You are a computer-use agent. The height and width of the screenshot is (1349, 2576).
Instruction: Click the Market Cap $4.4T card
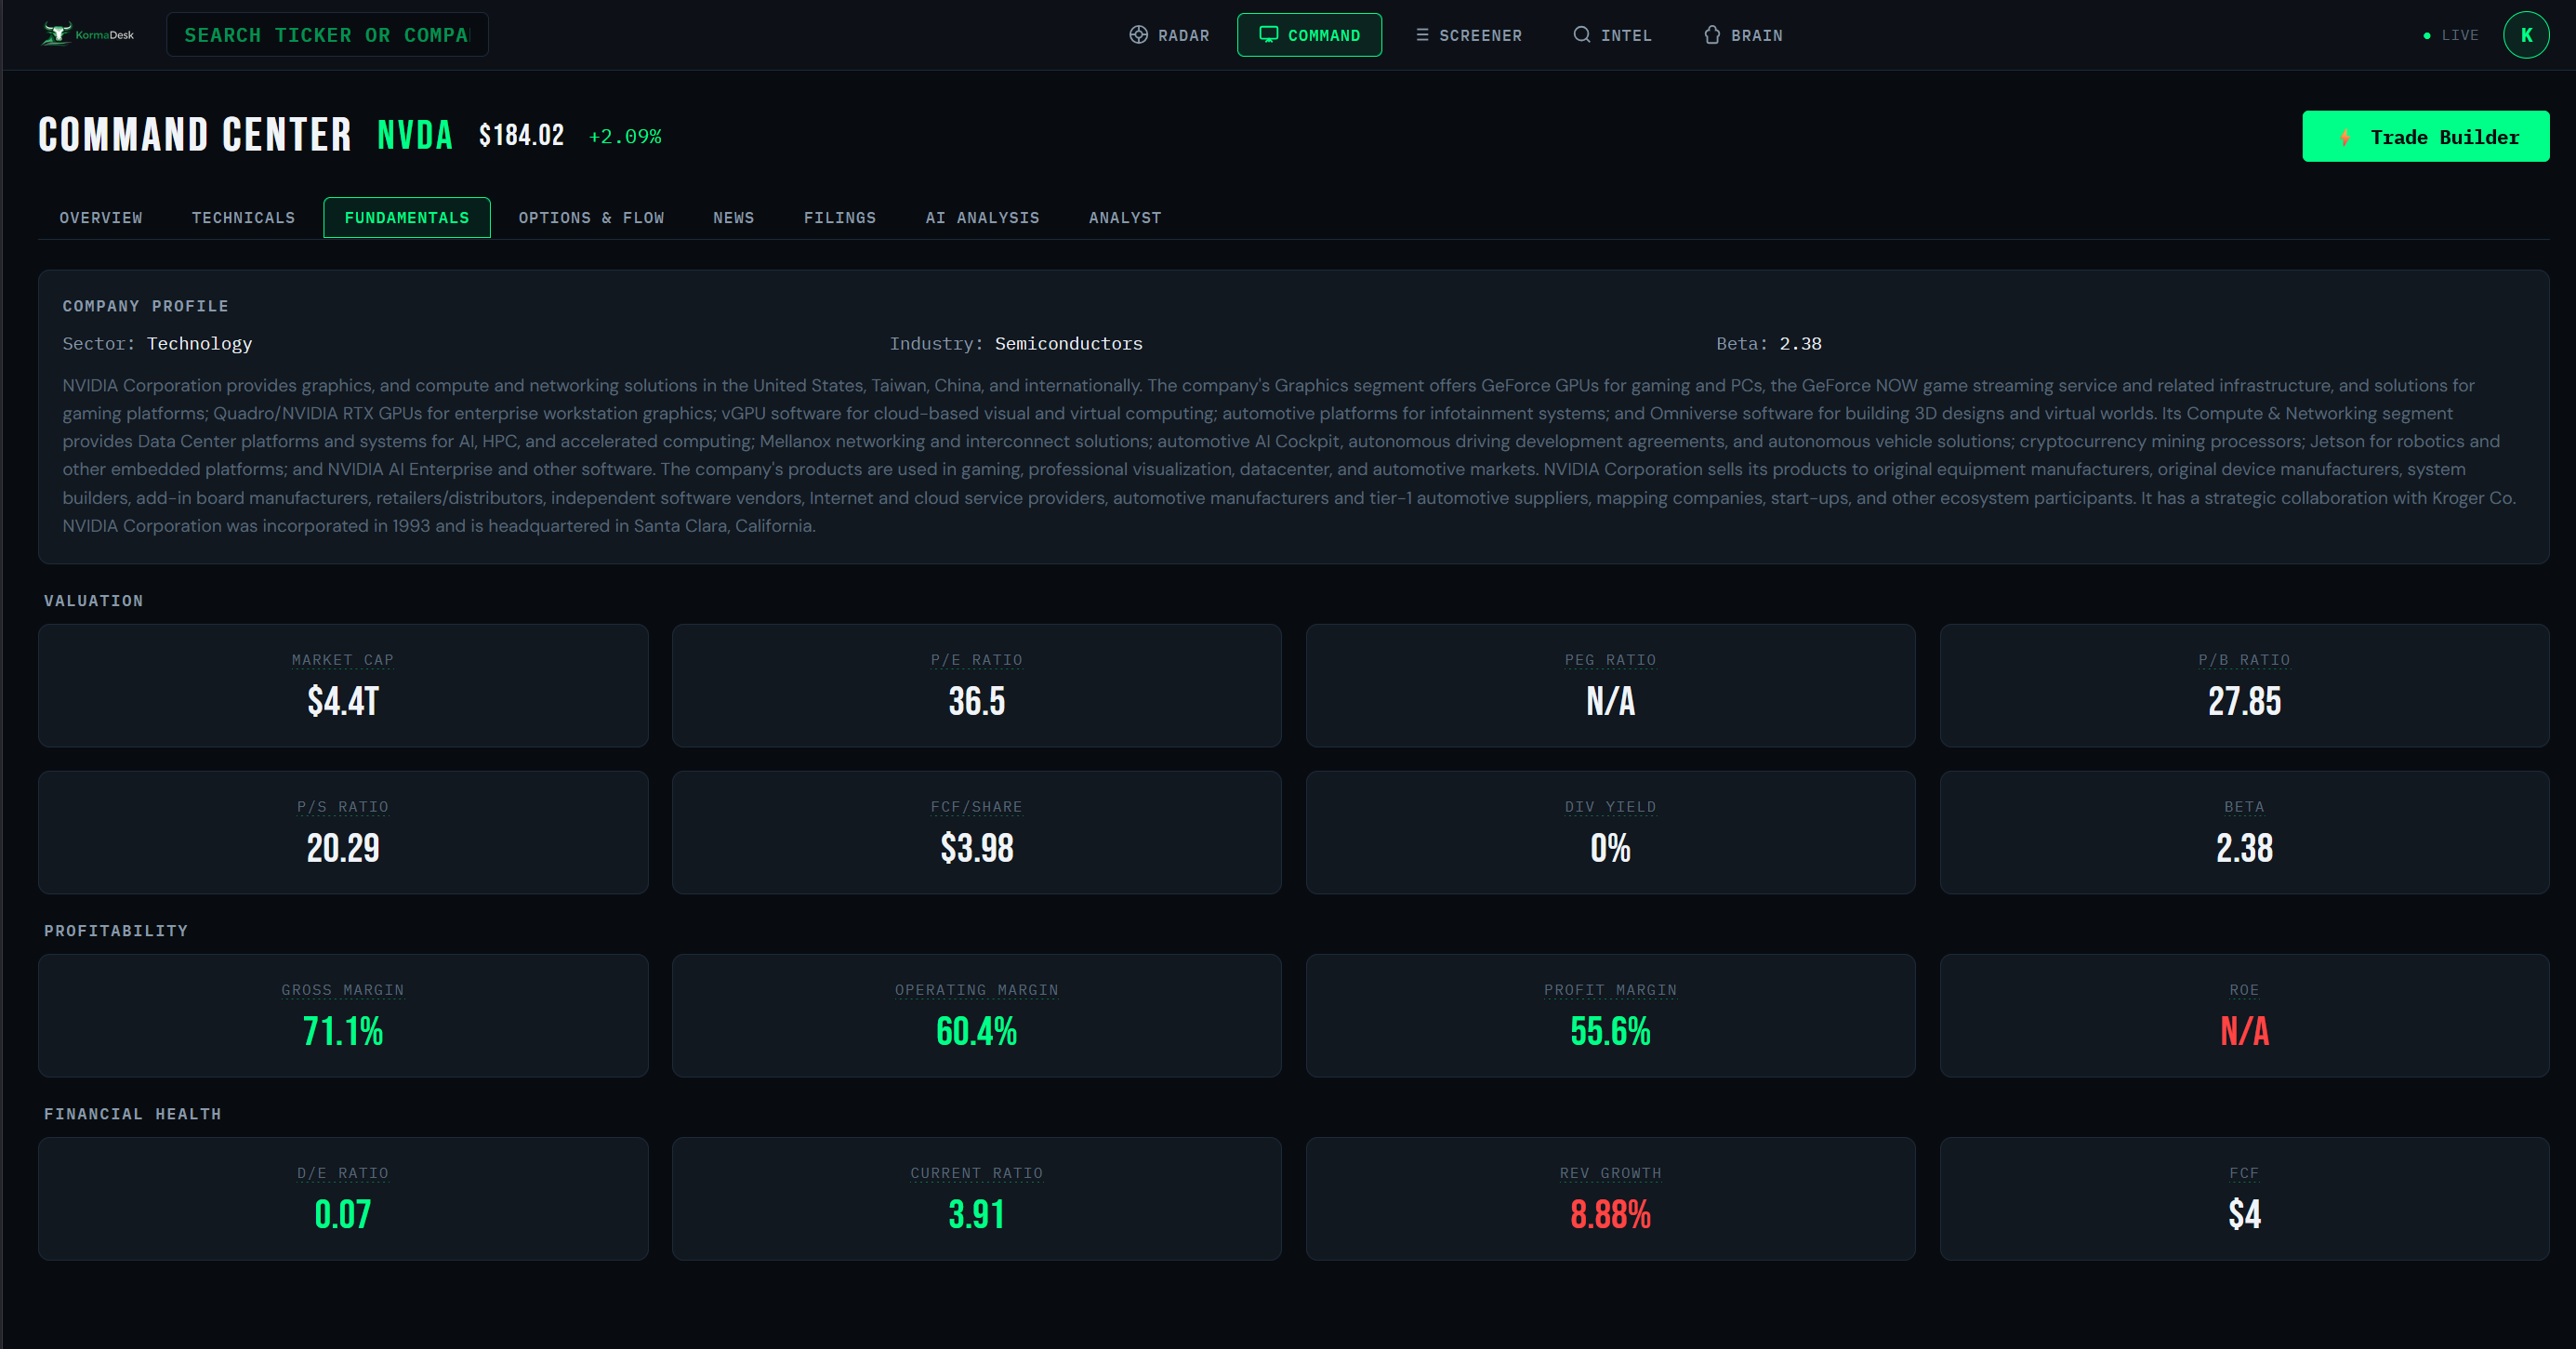tap(343, 686)
